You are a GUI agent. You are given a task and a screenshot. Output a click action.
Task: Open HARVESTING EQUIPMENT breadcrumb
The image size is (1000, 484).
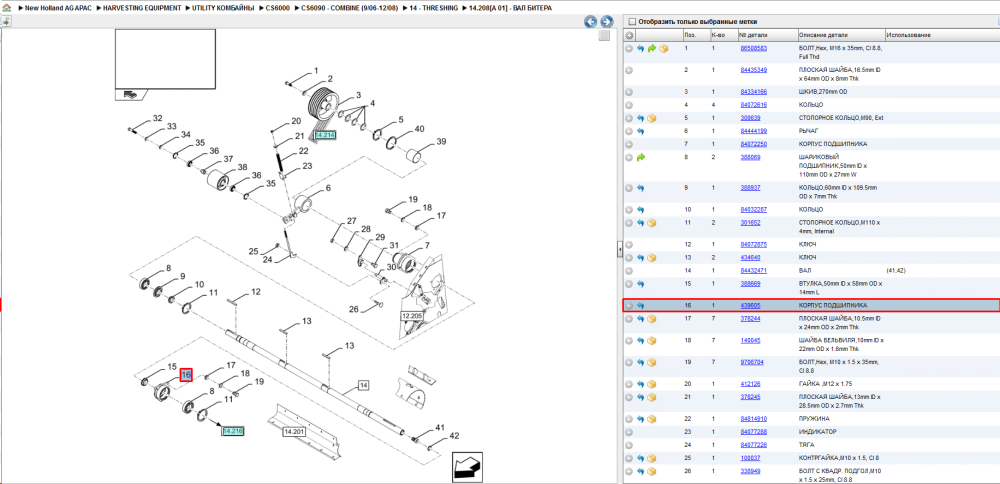pyautogui.click(x=142, y=8)
